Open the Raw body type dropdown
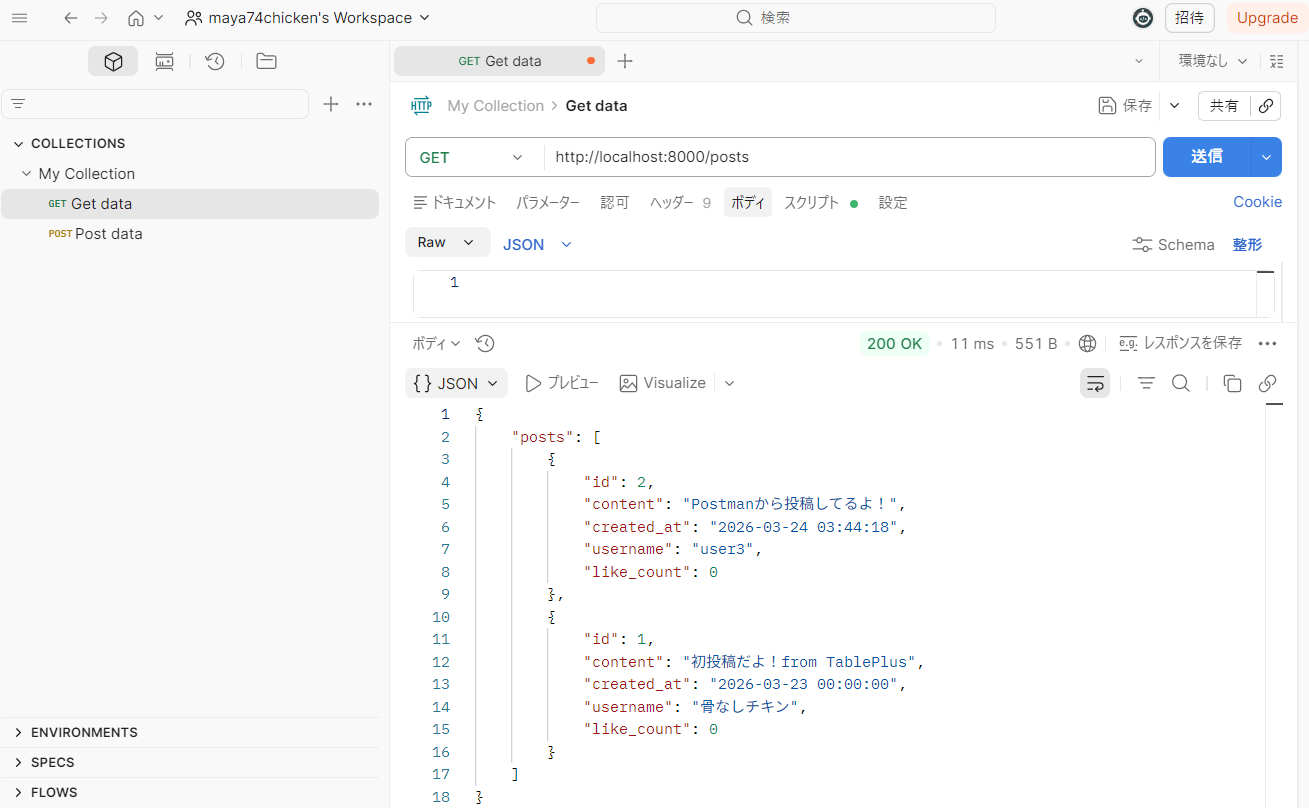The height and width of the screenshot is (808, 1309). 446,242
